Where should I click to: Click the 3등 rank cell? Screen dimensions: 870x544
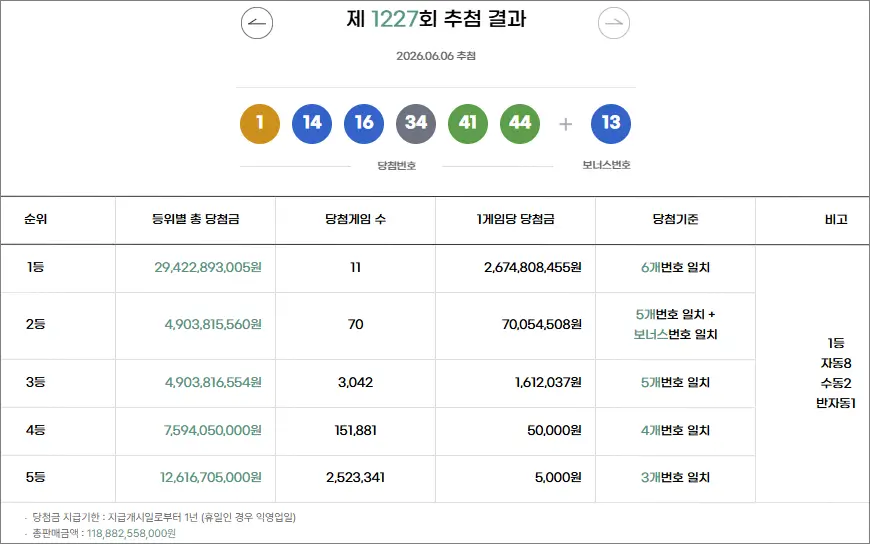(x=36, y=382)
